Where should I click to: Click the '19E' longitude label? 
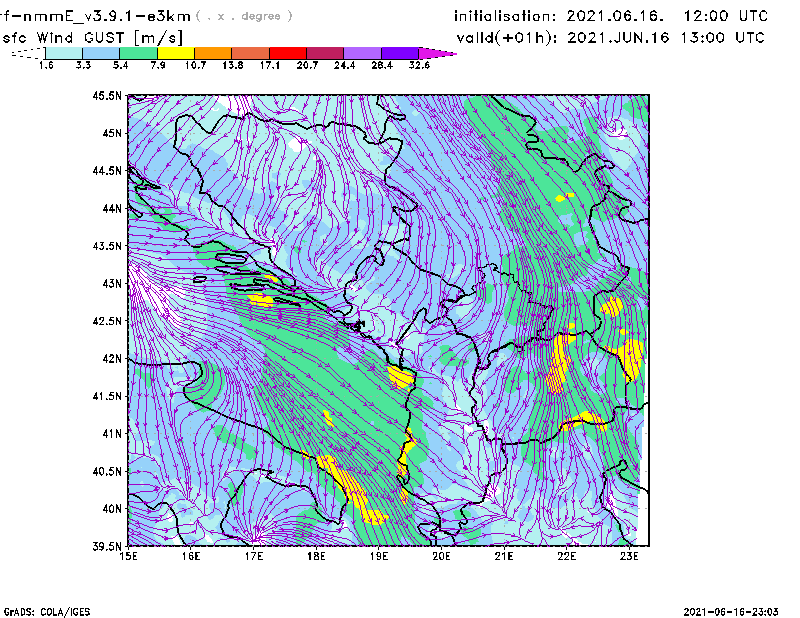(379, 556)
